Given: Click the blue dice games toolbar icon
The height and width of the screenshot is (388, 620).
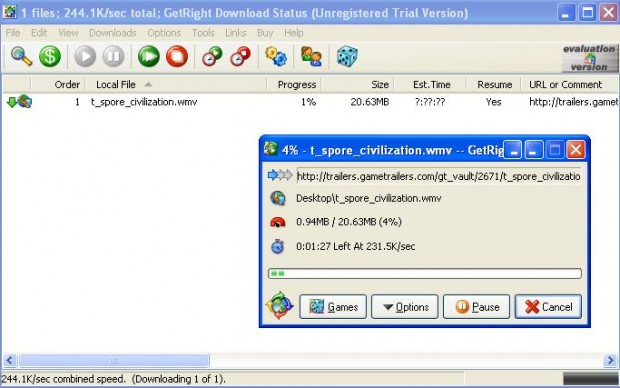Looking at the screenshot, I should pos(347,56).
